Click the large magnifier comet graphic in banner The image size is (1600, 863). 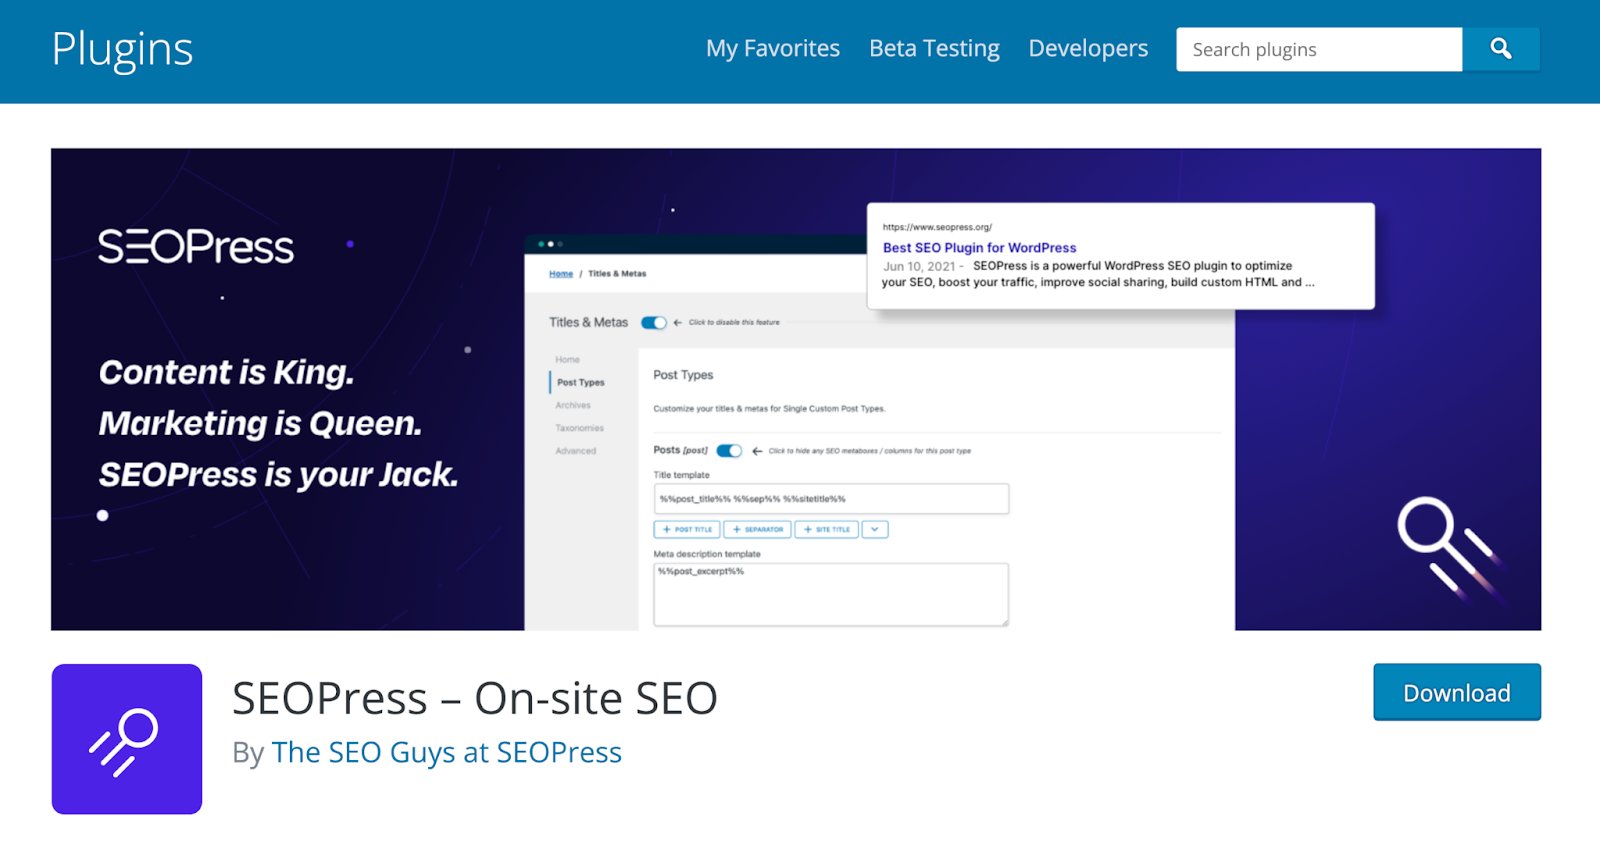[x=1444, y=543]
